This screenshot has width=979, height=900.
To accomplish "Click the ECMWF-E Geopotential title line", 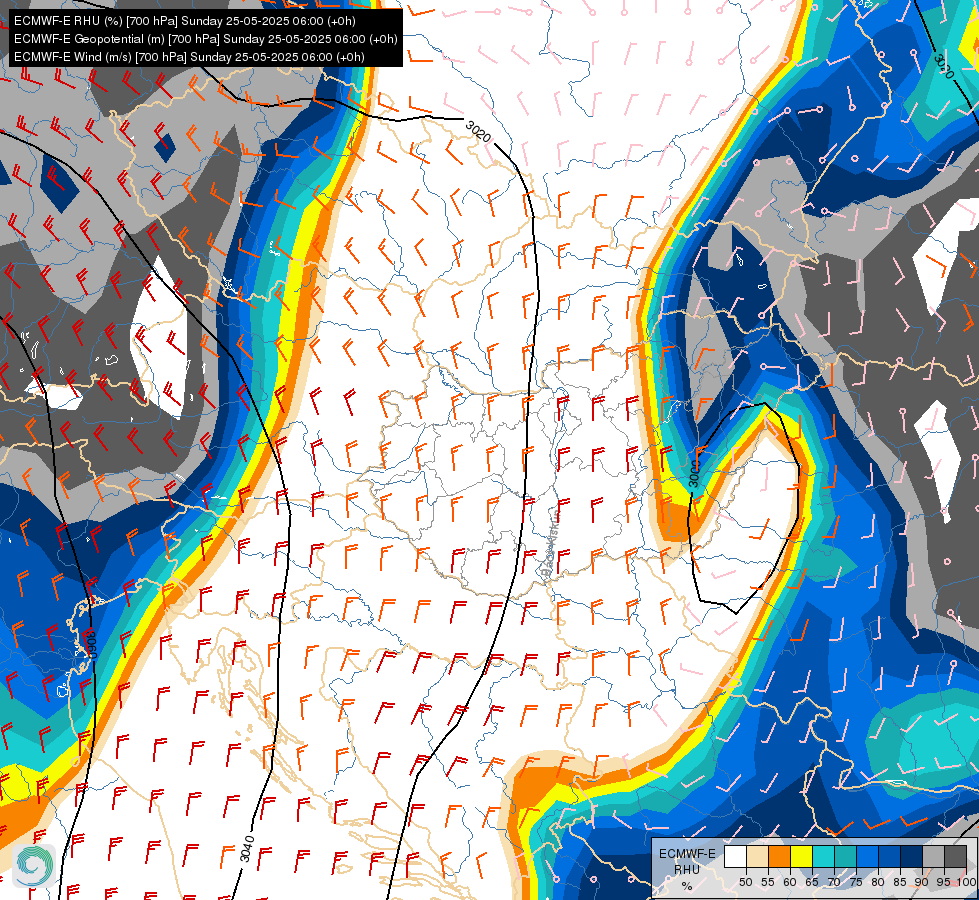I will pyautogui.click(x=205, y=39).
